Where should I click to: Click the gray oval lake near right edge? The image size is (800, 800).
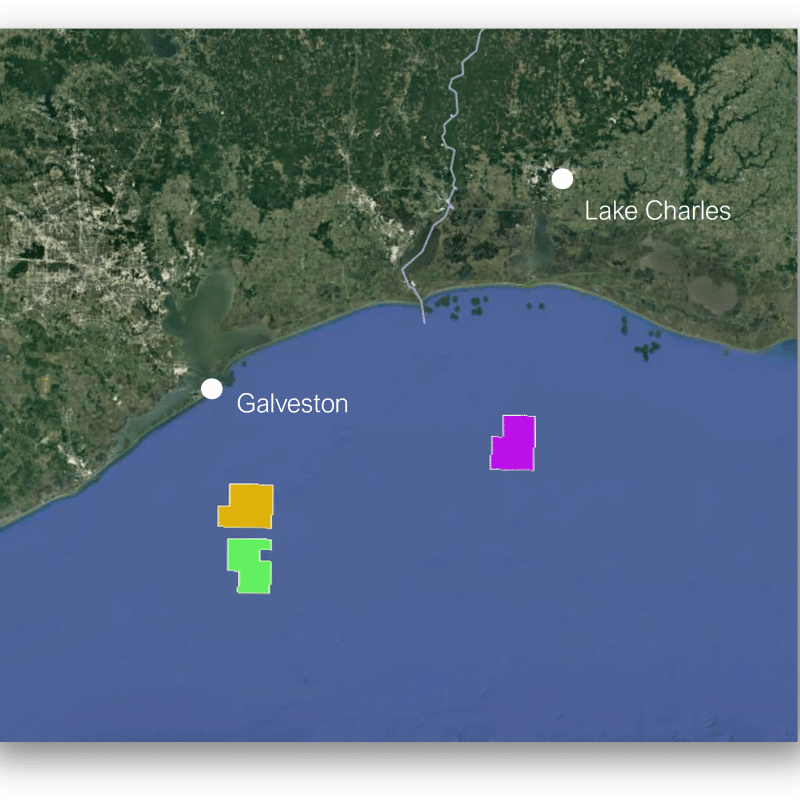click(x=712, y=295)
